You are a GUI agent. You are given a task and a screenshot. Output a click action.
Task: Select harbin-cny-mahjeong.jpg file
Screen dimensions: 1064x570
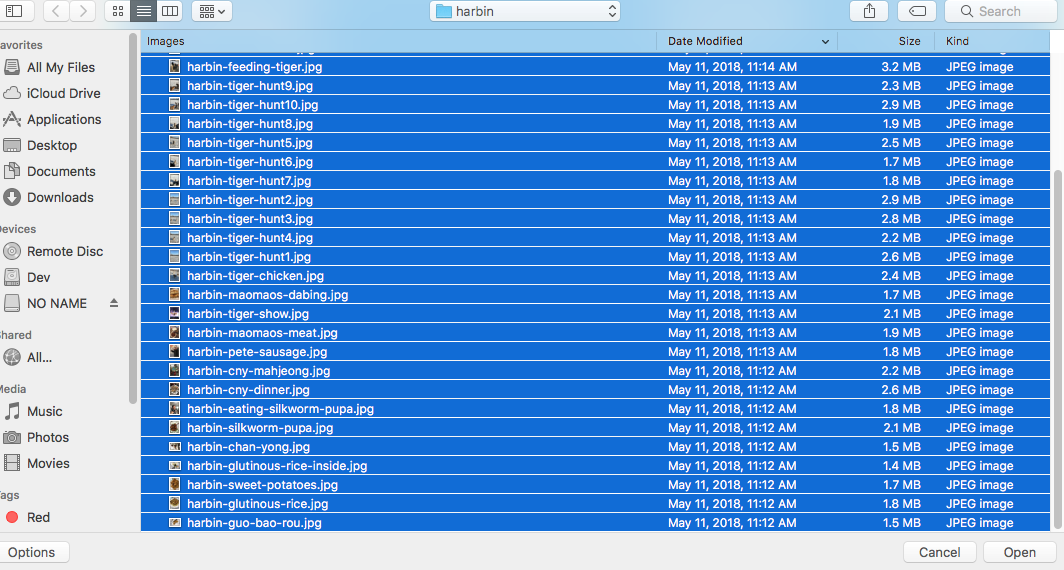click(x=595, y=370)
